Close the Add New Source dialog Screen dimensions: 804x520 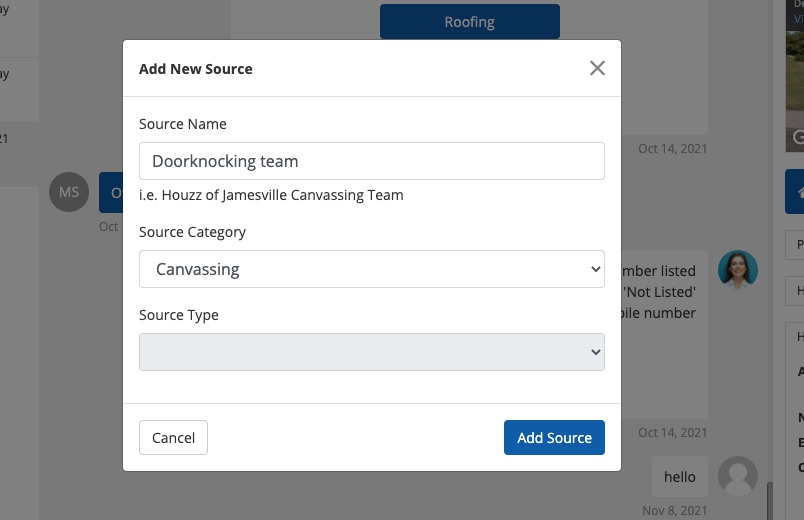[597, 68]
